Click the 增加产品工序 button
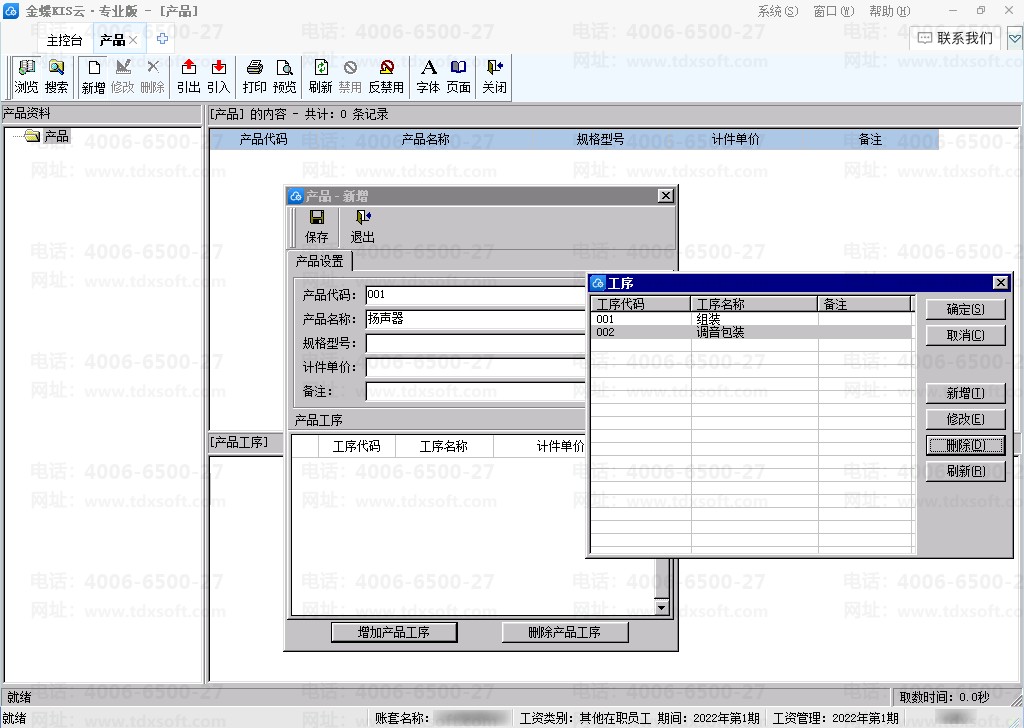 point(394,632)
